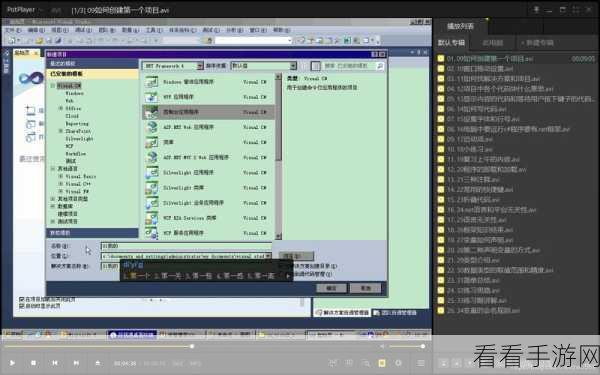
Task: Select the Workflow tree item
Action: pos(75,154)
